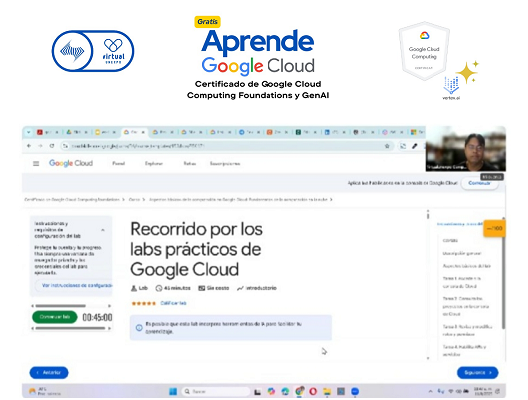
Task: Open the Curso breadcrumb link
Action: [x=134, y=200]
